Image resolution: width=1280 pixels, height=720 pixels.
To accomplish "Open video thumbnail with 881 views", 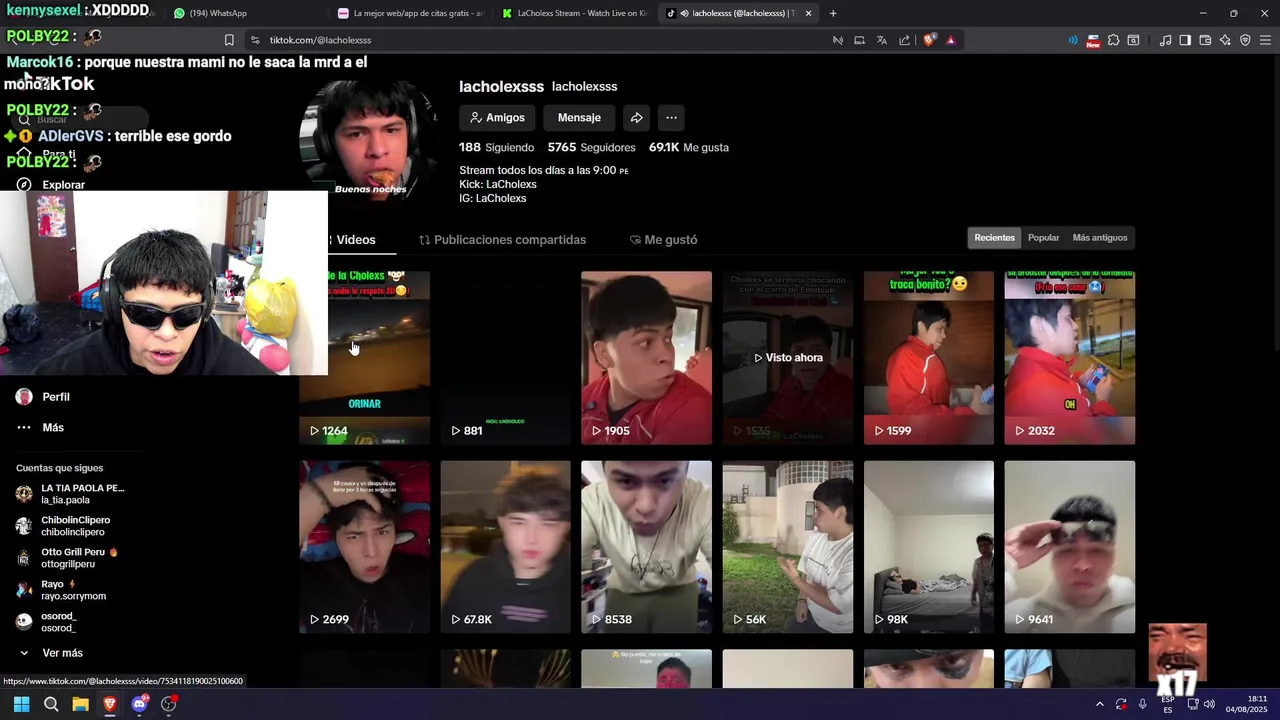I will click(x=505, y=357).
